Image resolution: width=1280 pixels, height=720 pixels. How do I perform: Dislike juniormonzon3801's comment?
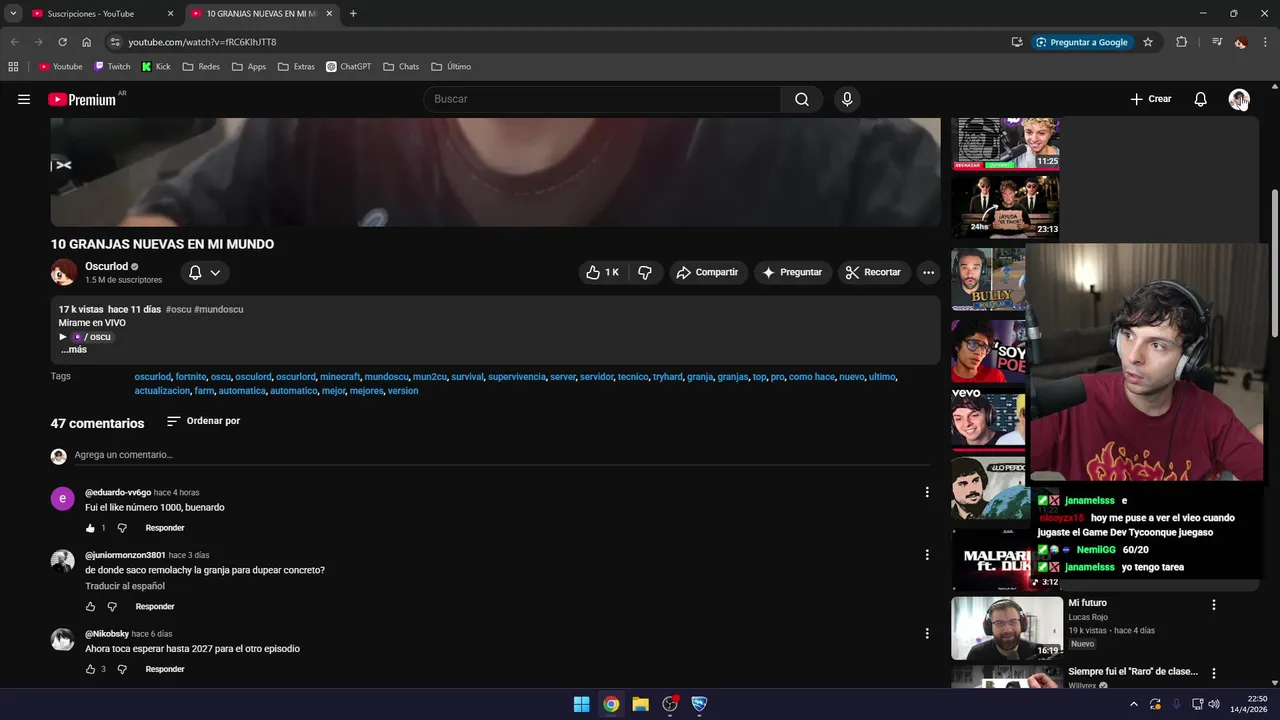[x=112, y=607]
